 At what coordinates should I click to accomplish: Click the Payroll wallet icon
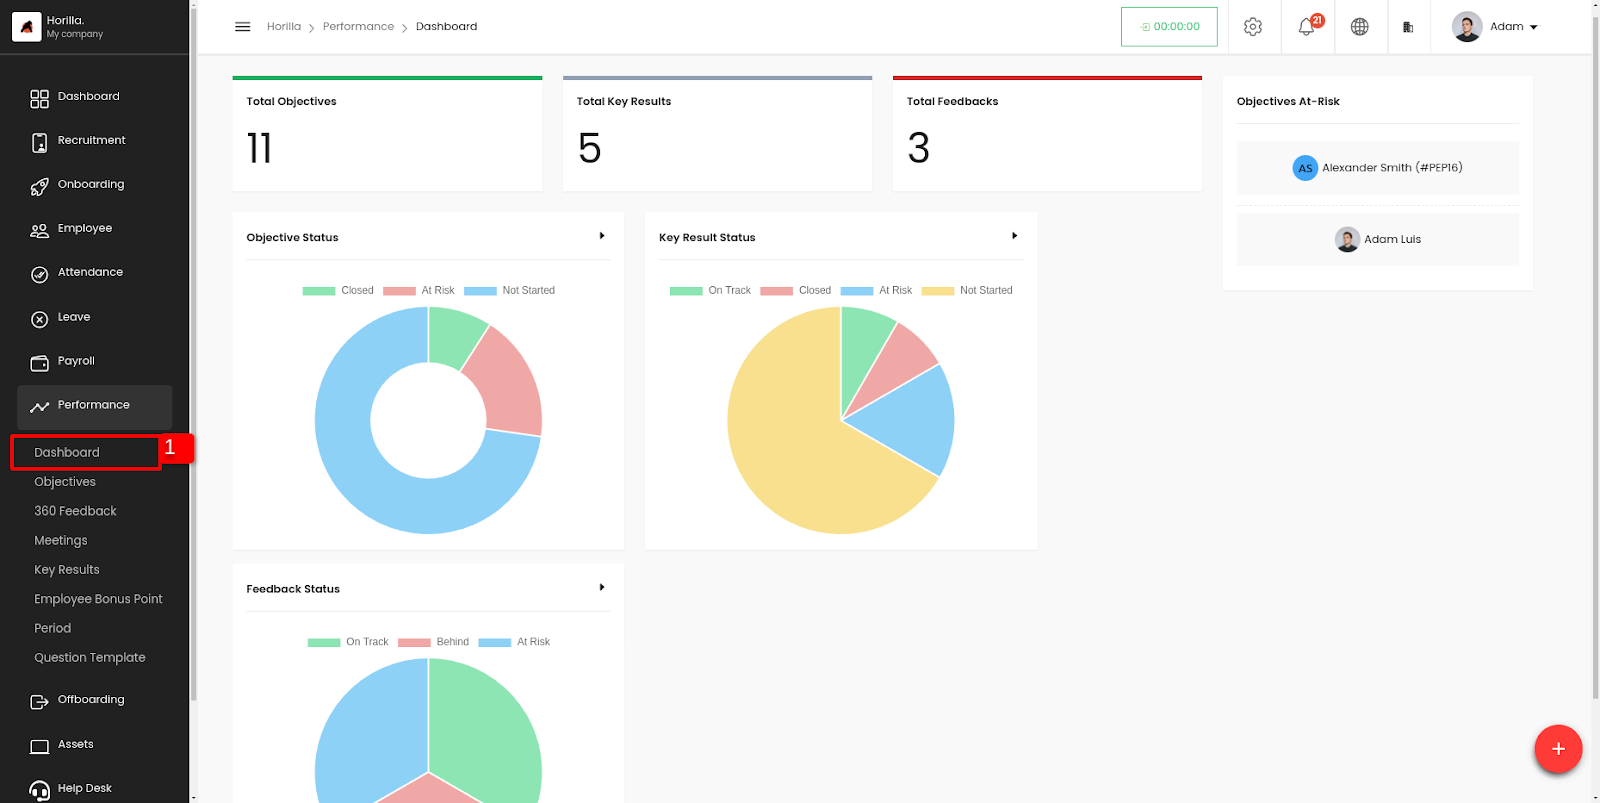[x=39, y=363]
